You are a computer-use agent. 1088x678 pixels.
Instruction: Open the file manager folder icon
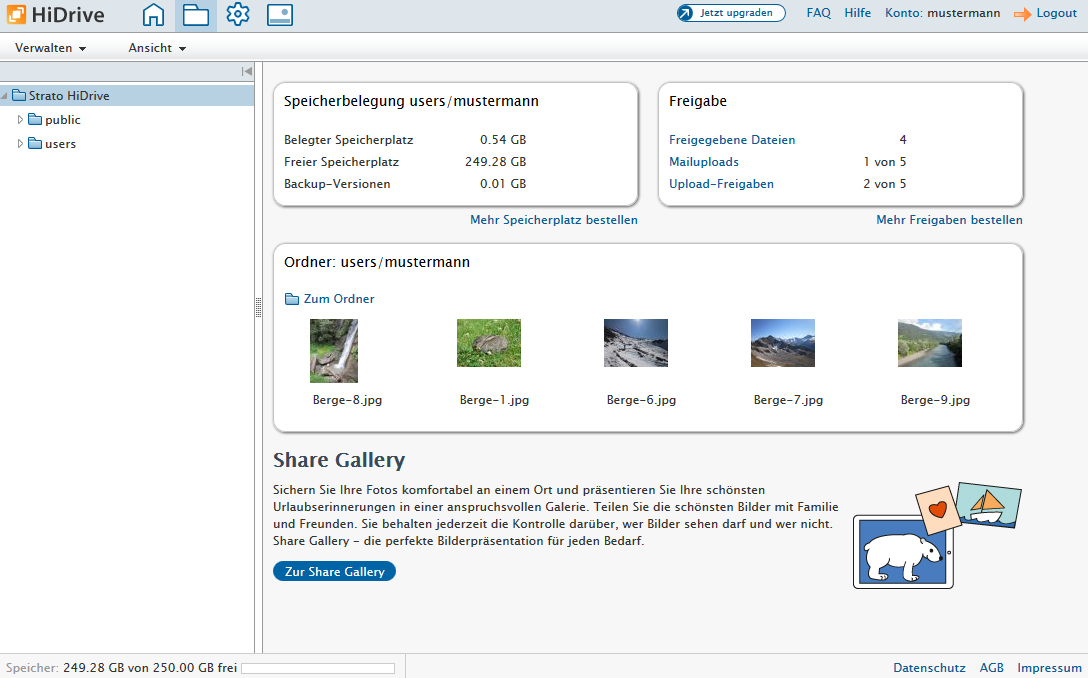click(x=196, y=15)
